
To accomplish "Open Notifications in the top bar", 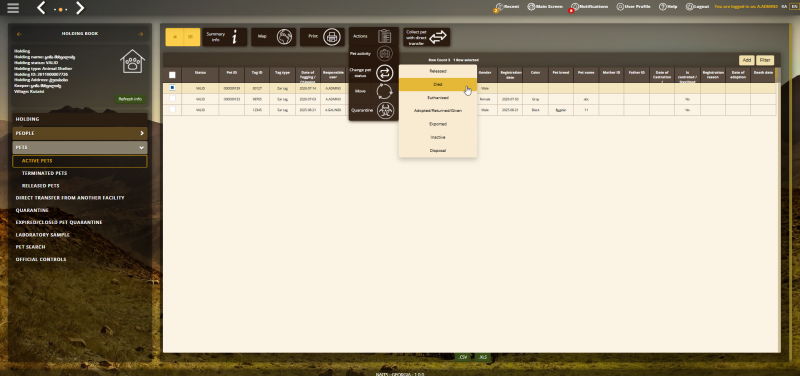I will click(x=589, y=7).
